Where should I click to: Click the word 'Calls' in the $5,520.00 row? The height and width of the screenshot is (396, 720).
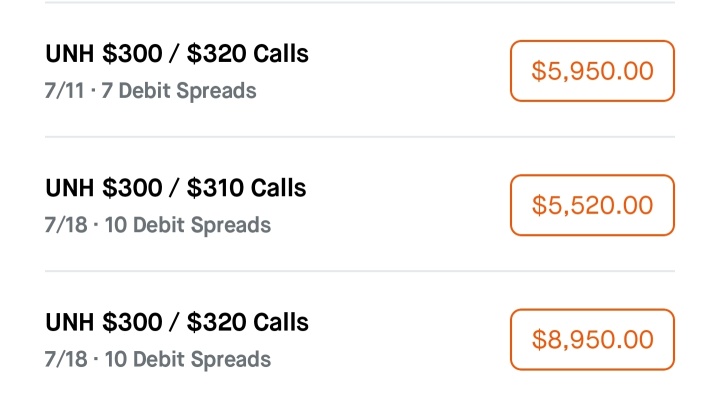coord(278,188)
